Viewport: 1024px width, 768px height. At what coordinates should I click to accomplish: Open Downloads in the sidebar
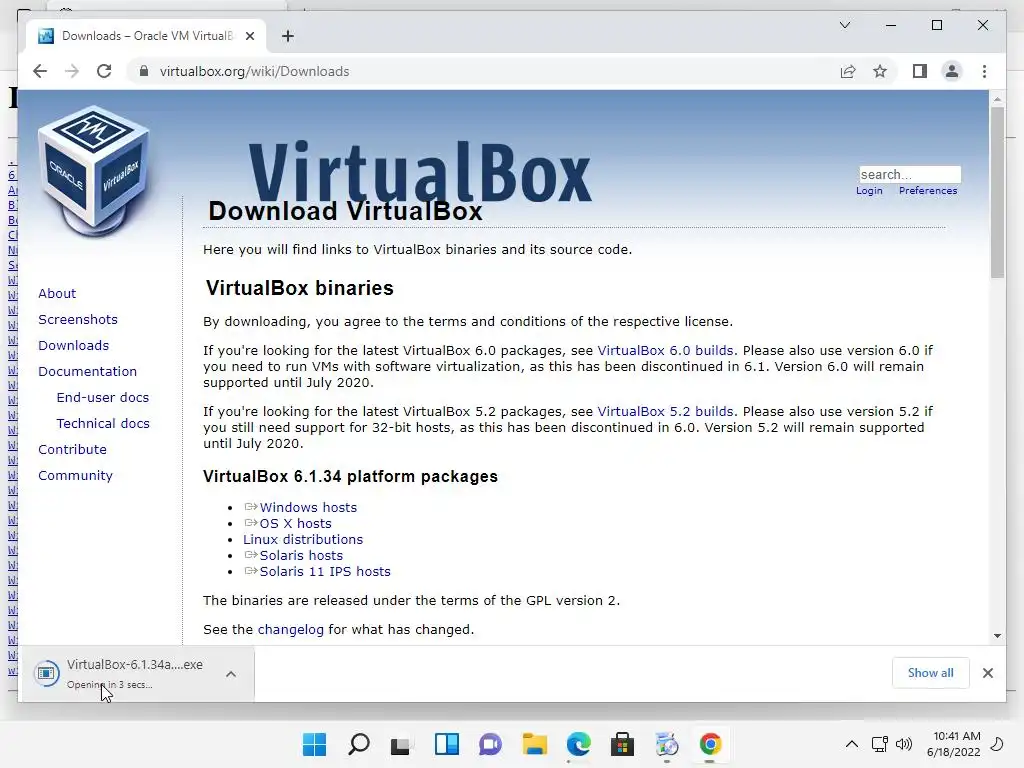pyautogui.click(x=73, y=345)
